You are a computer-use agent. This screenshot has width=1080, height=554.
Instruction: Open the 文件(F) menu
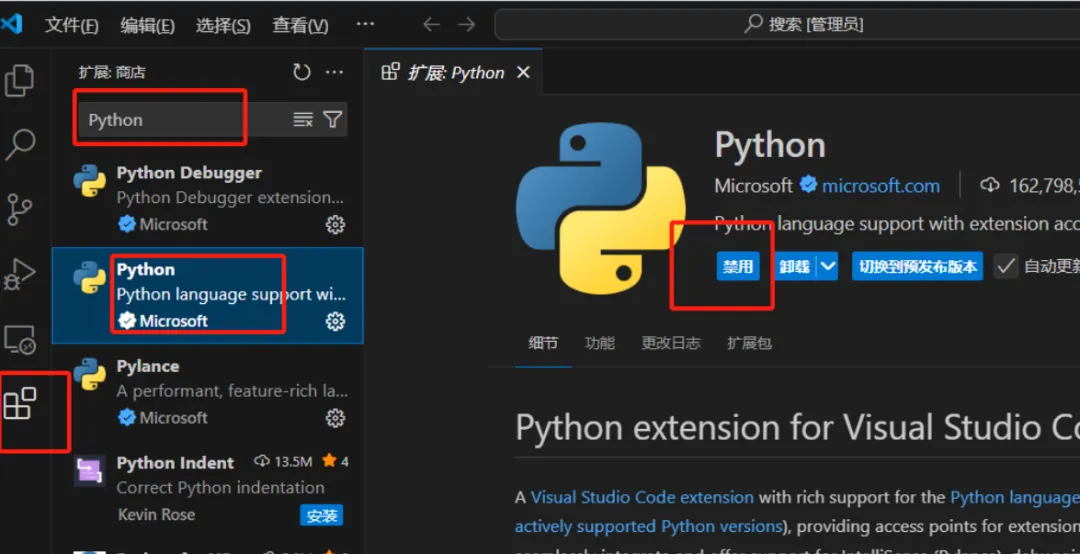(71, 25)
